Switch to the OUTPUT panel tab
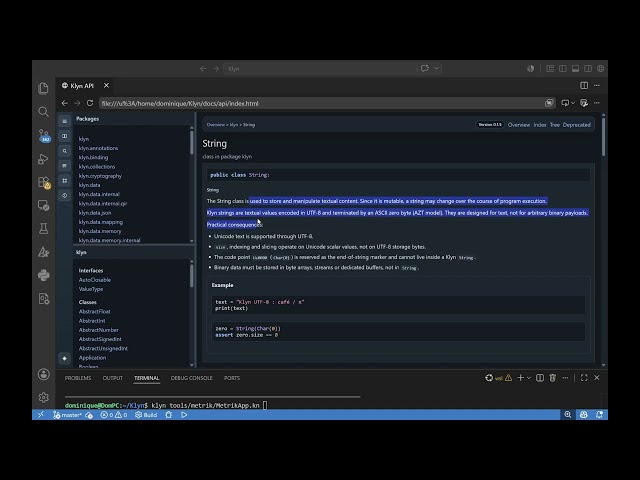This screenshot has height=480, width=640. (x=113, y=378)
